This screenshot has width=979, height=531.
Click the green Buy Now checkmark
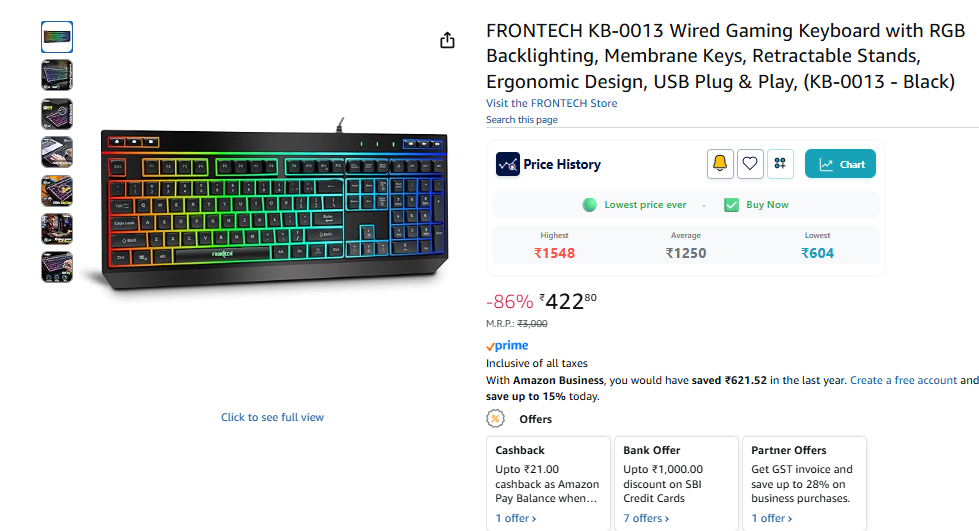click(732, 205)
